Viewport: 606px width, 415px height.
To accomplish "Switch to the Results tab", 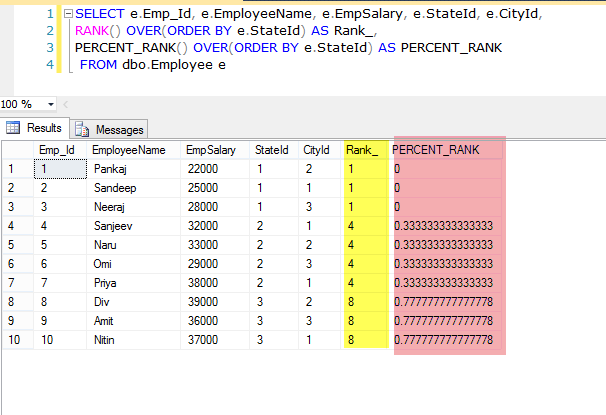I will [35, 128].
